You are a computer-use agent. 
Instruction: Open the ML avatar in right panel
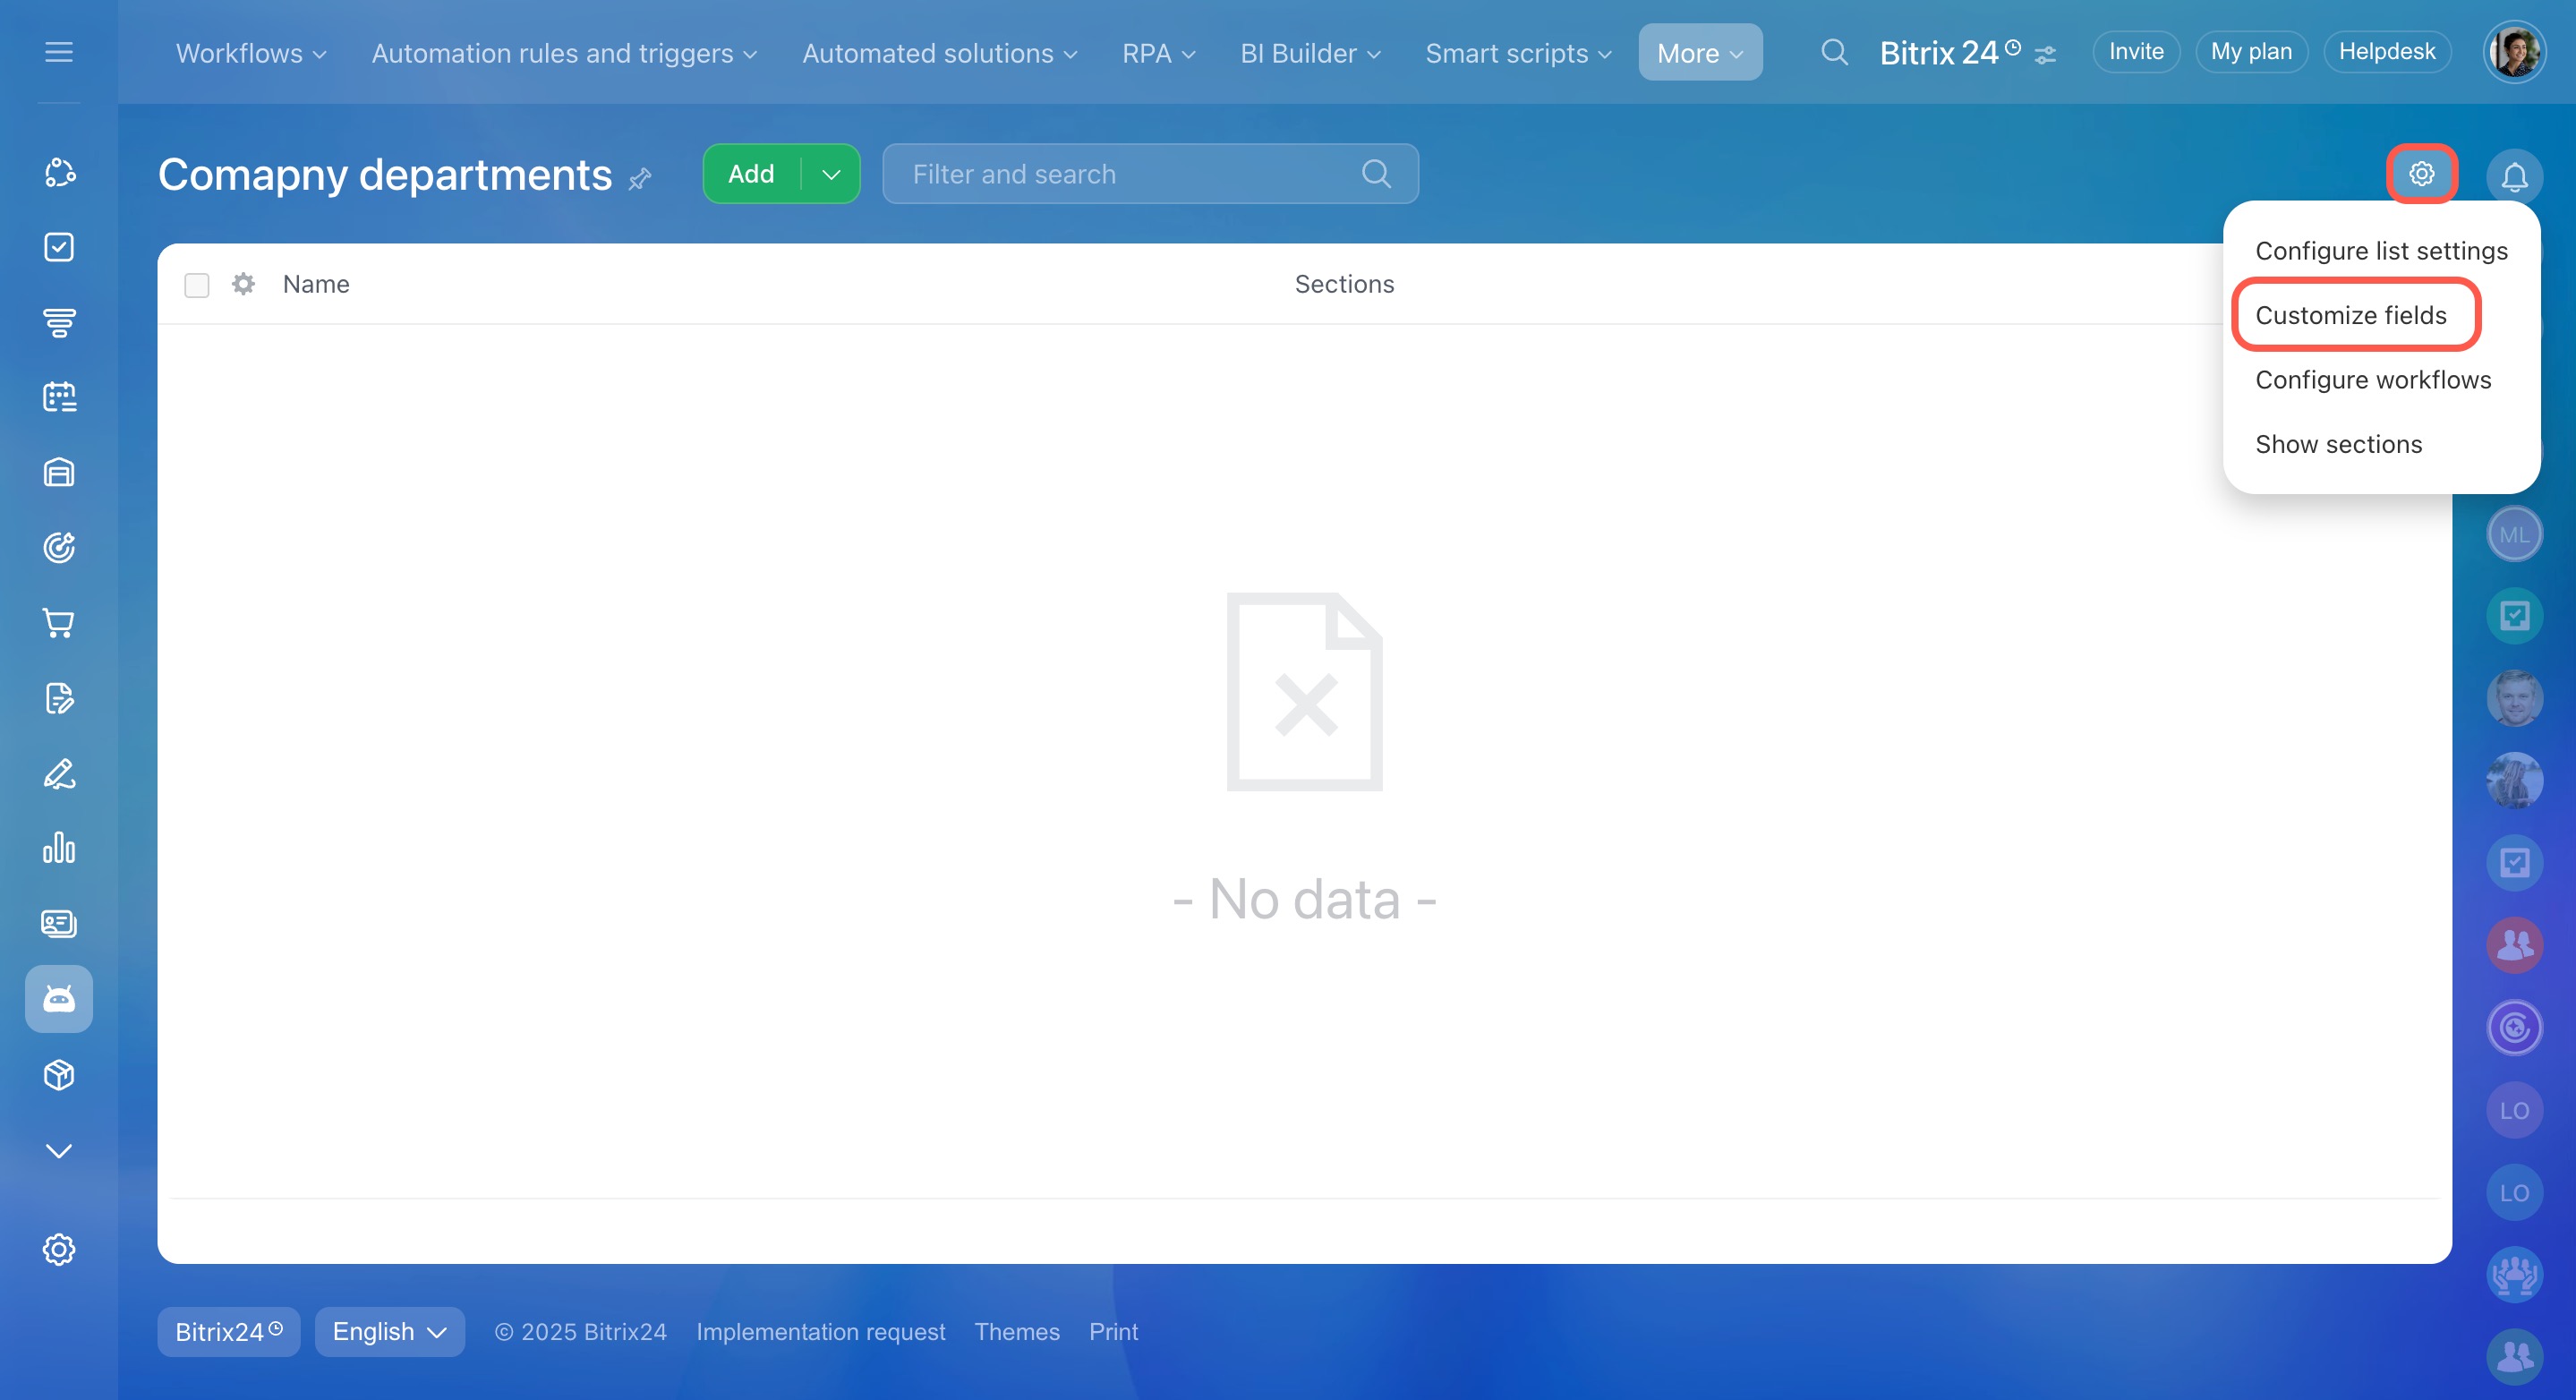(2514, 534)
